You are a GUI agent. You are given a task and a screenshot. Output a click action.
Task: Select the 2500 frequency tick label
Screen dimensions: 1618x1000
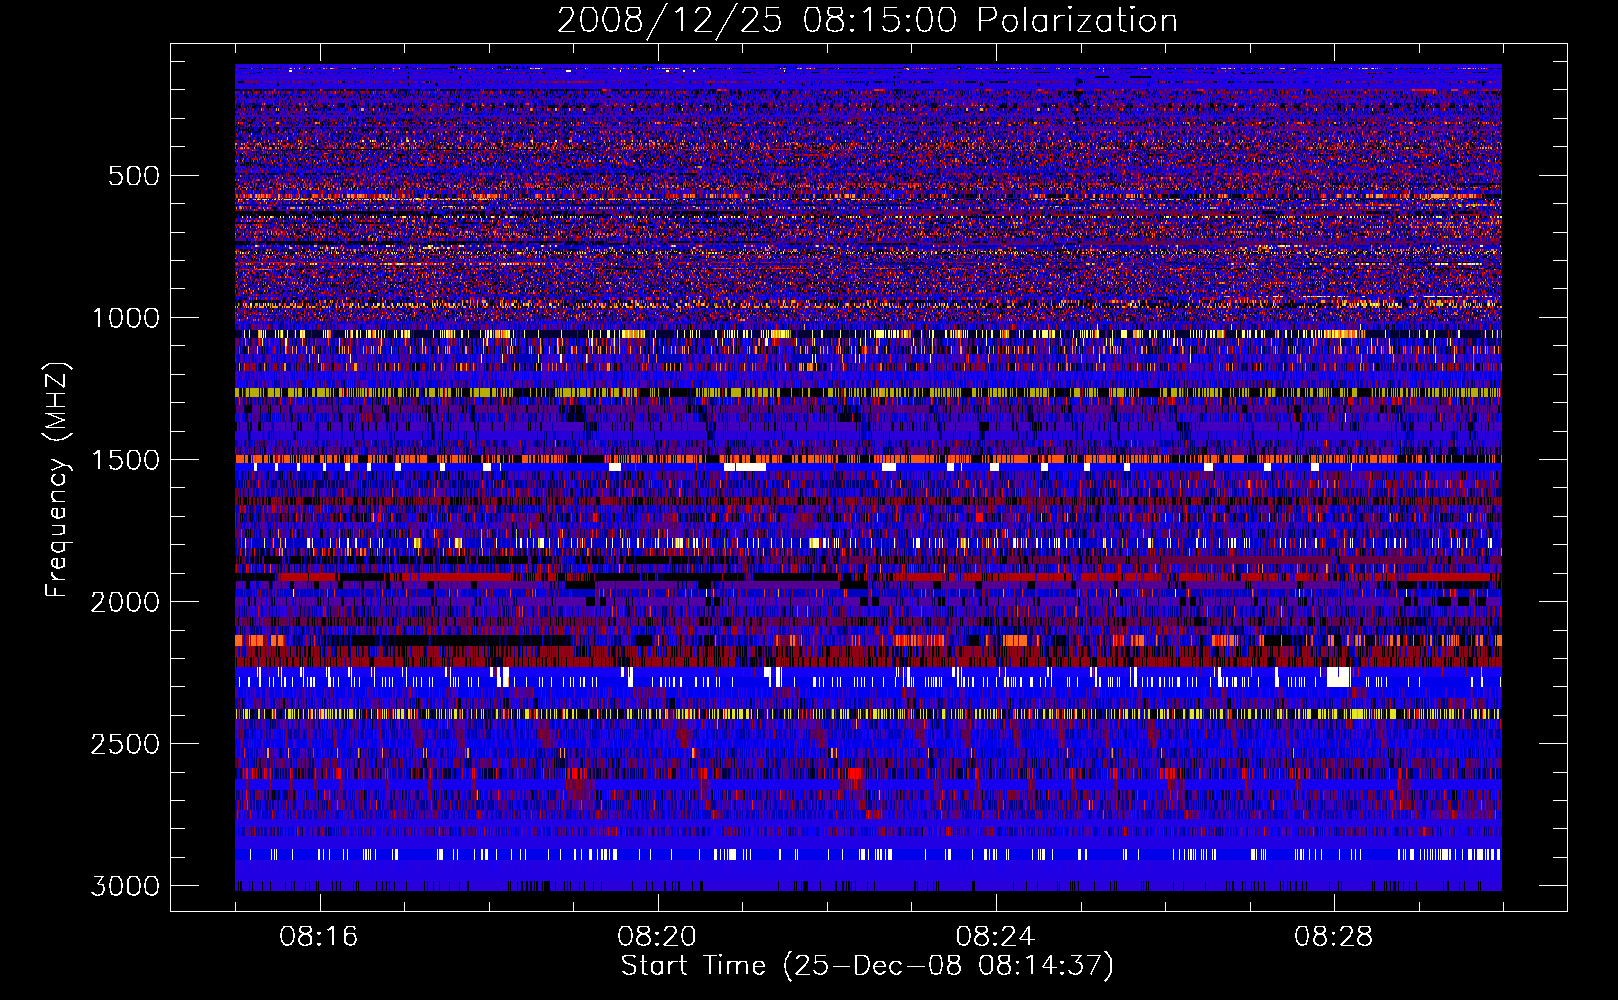click(126, 744)
